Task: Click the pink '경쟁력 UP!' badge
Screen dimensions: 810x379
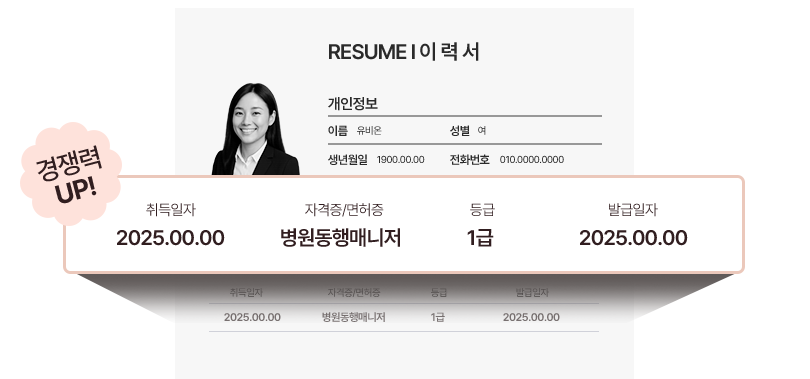Action: point(70,173)
